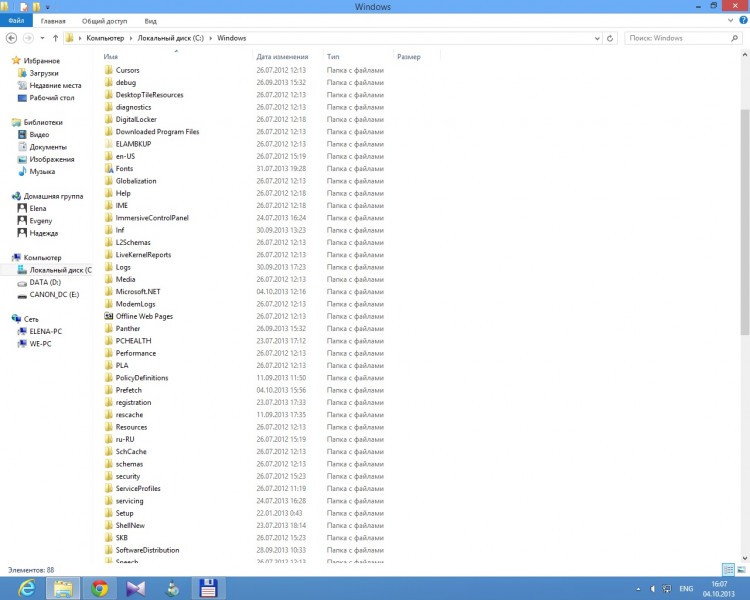Expand the ribbon with the chevron

[x=730, y=21]
